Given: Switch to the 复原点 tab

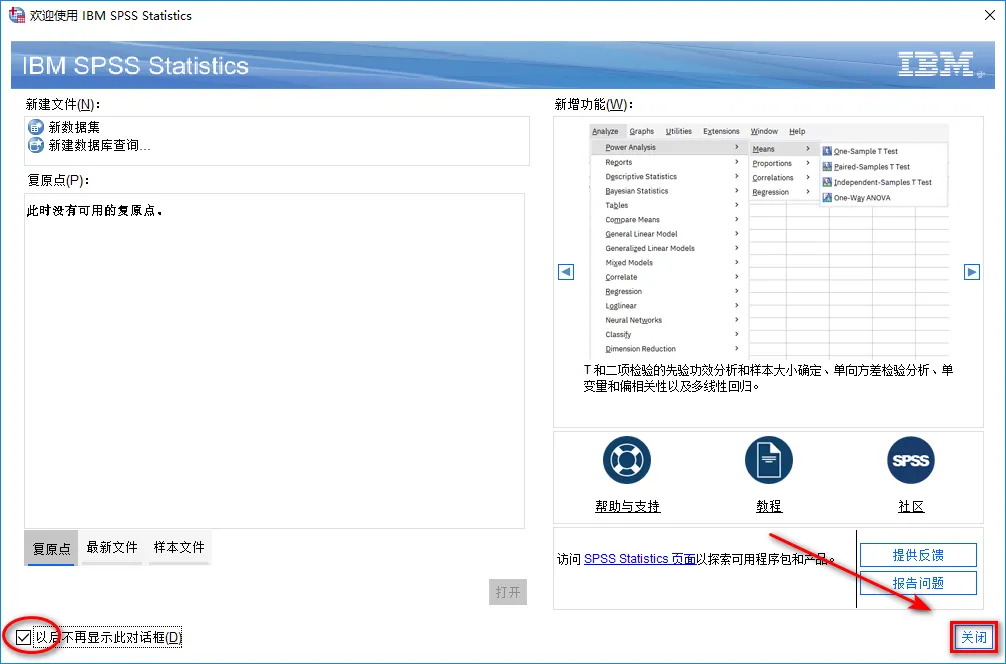Looking at the screenshot, I should [x=51, y=549].
